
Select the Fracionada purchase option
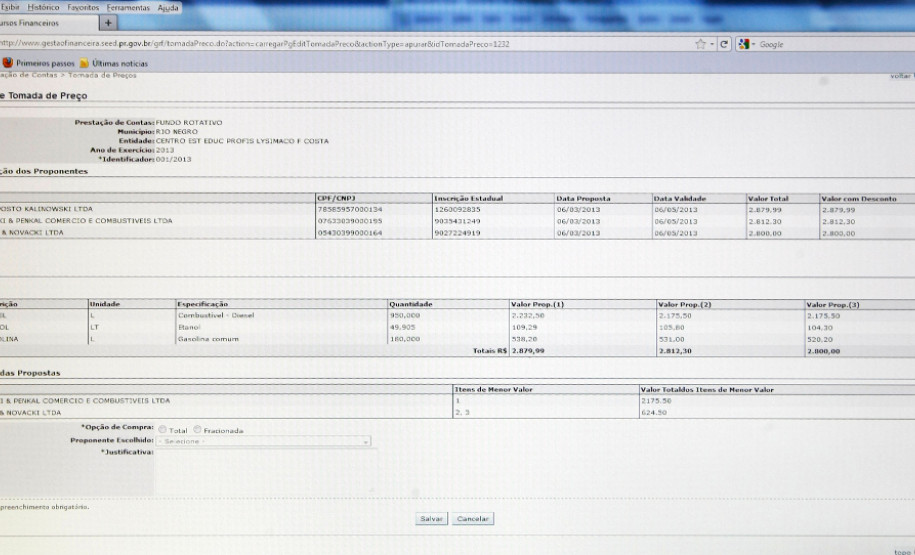click(x=197, y=430)
